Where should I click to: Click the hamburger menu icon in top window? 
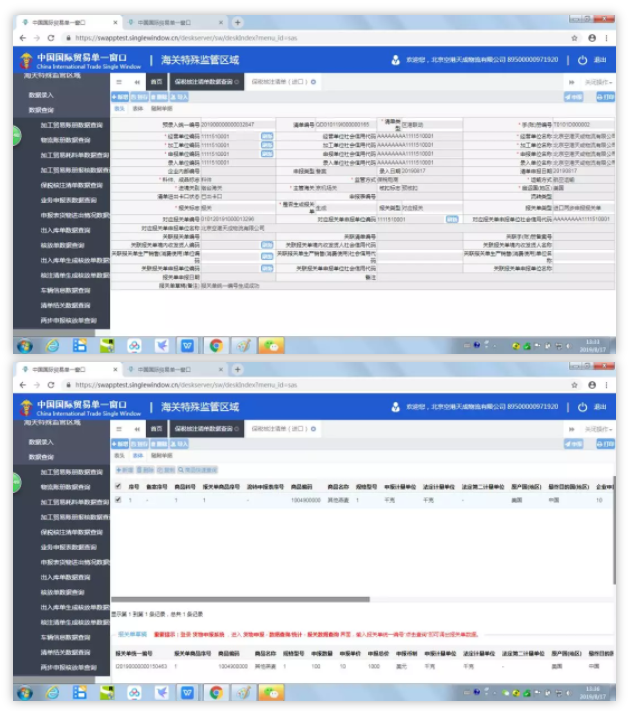[119, 82]
